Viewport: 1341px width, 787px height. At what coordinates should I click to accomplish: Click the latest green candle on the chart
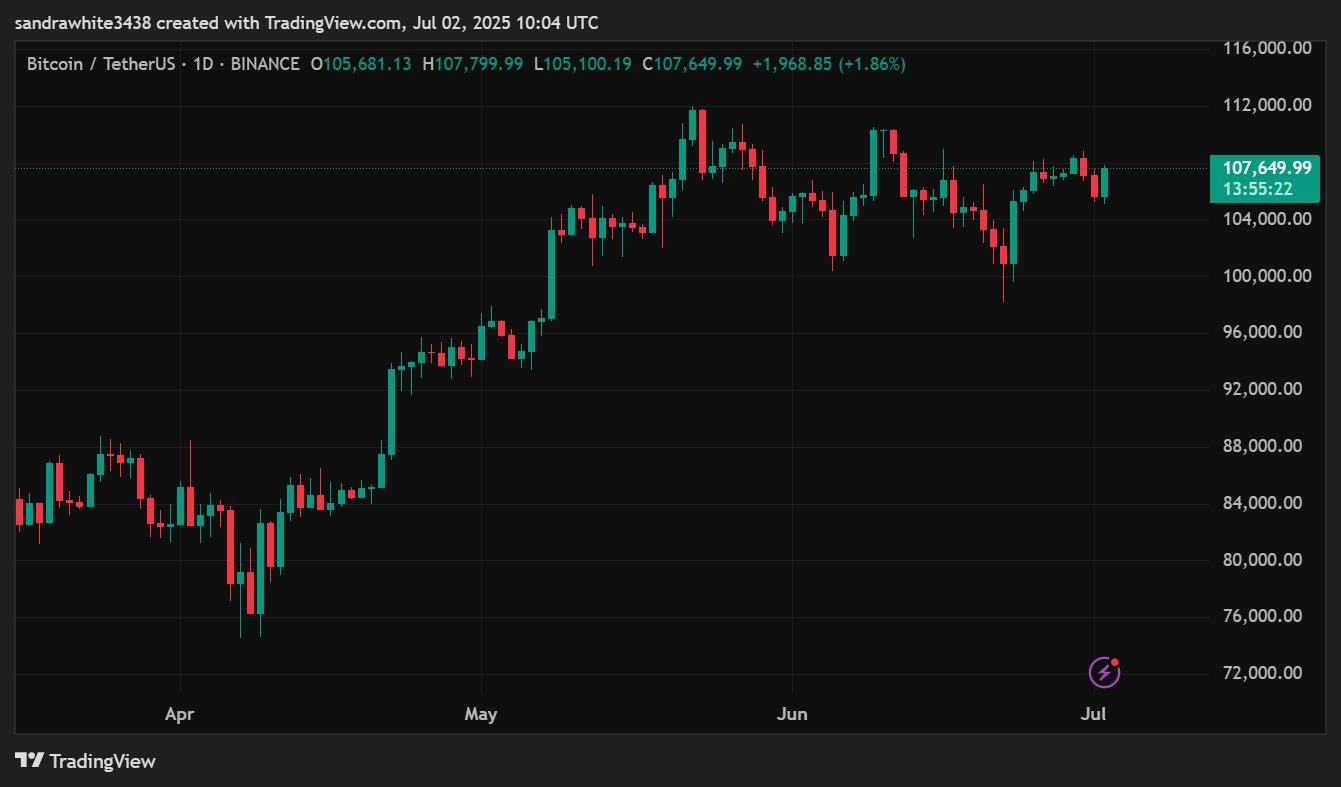pyautogui.click(x=1105, y=182)
